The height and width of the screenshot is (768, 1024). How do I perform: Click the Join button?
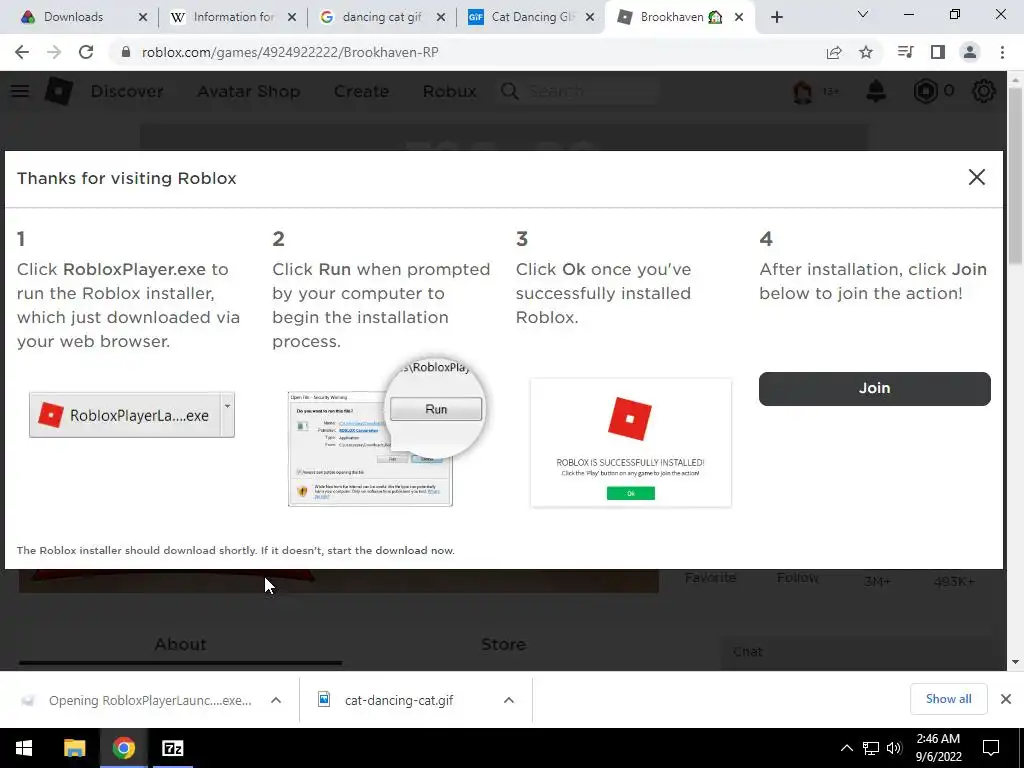tap(874, 389)
